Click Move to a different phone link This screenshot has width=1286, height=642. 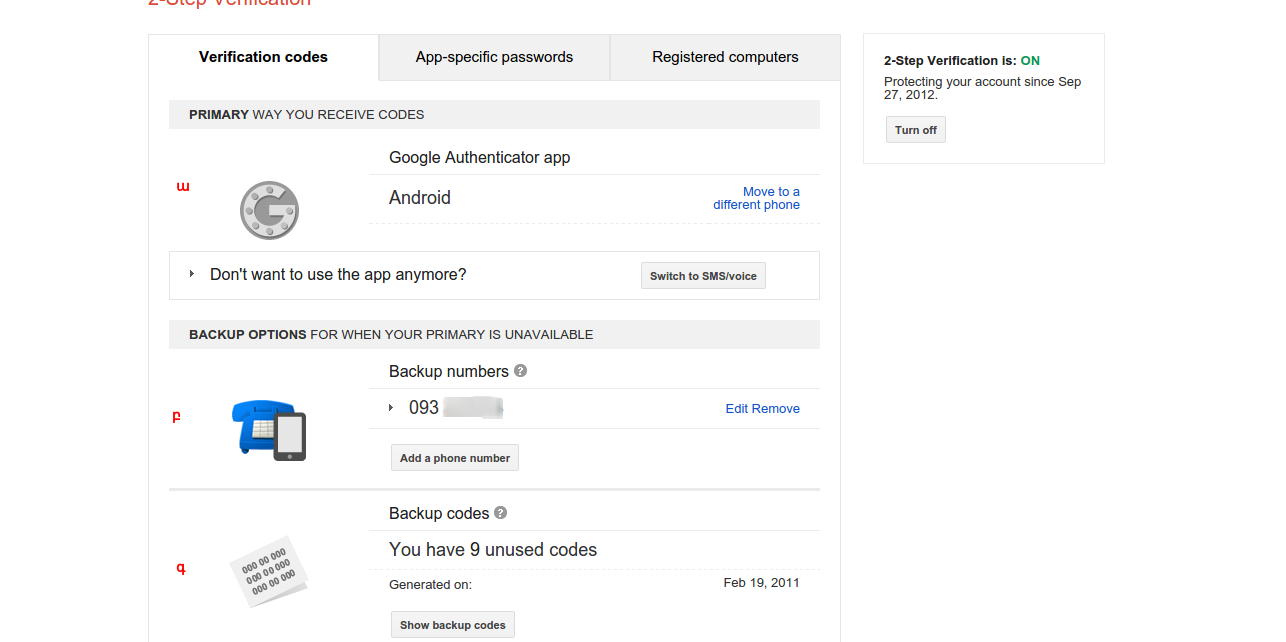pos(757,198)
